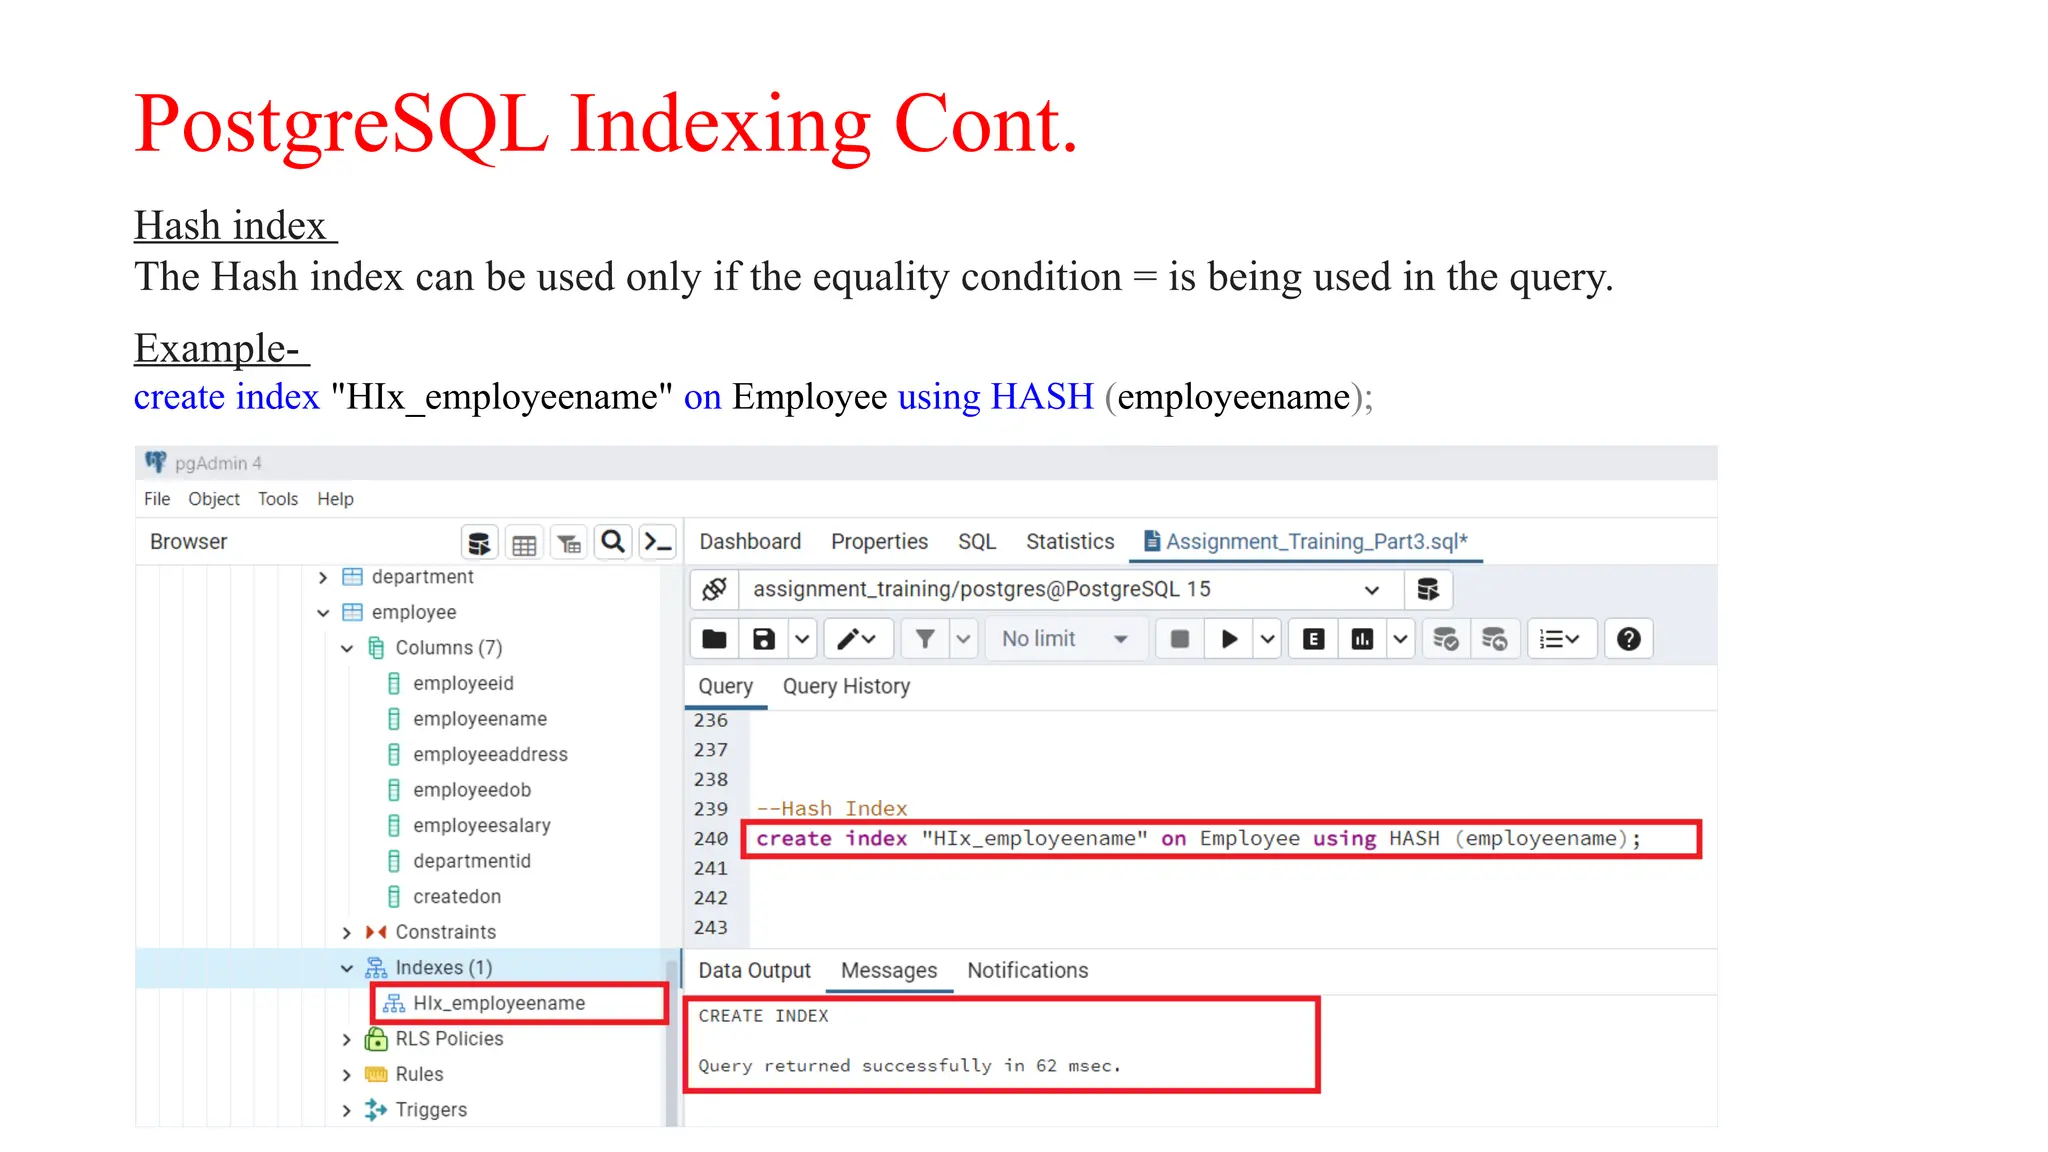Expand the department table node
This screenshot has height=1152, width=2048.
tap(322, 577)
